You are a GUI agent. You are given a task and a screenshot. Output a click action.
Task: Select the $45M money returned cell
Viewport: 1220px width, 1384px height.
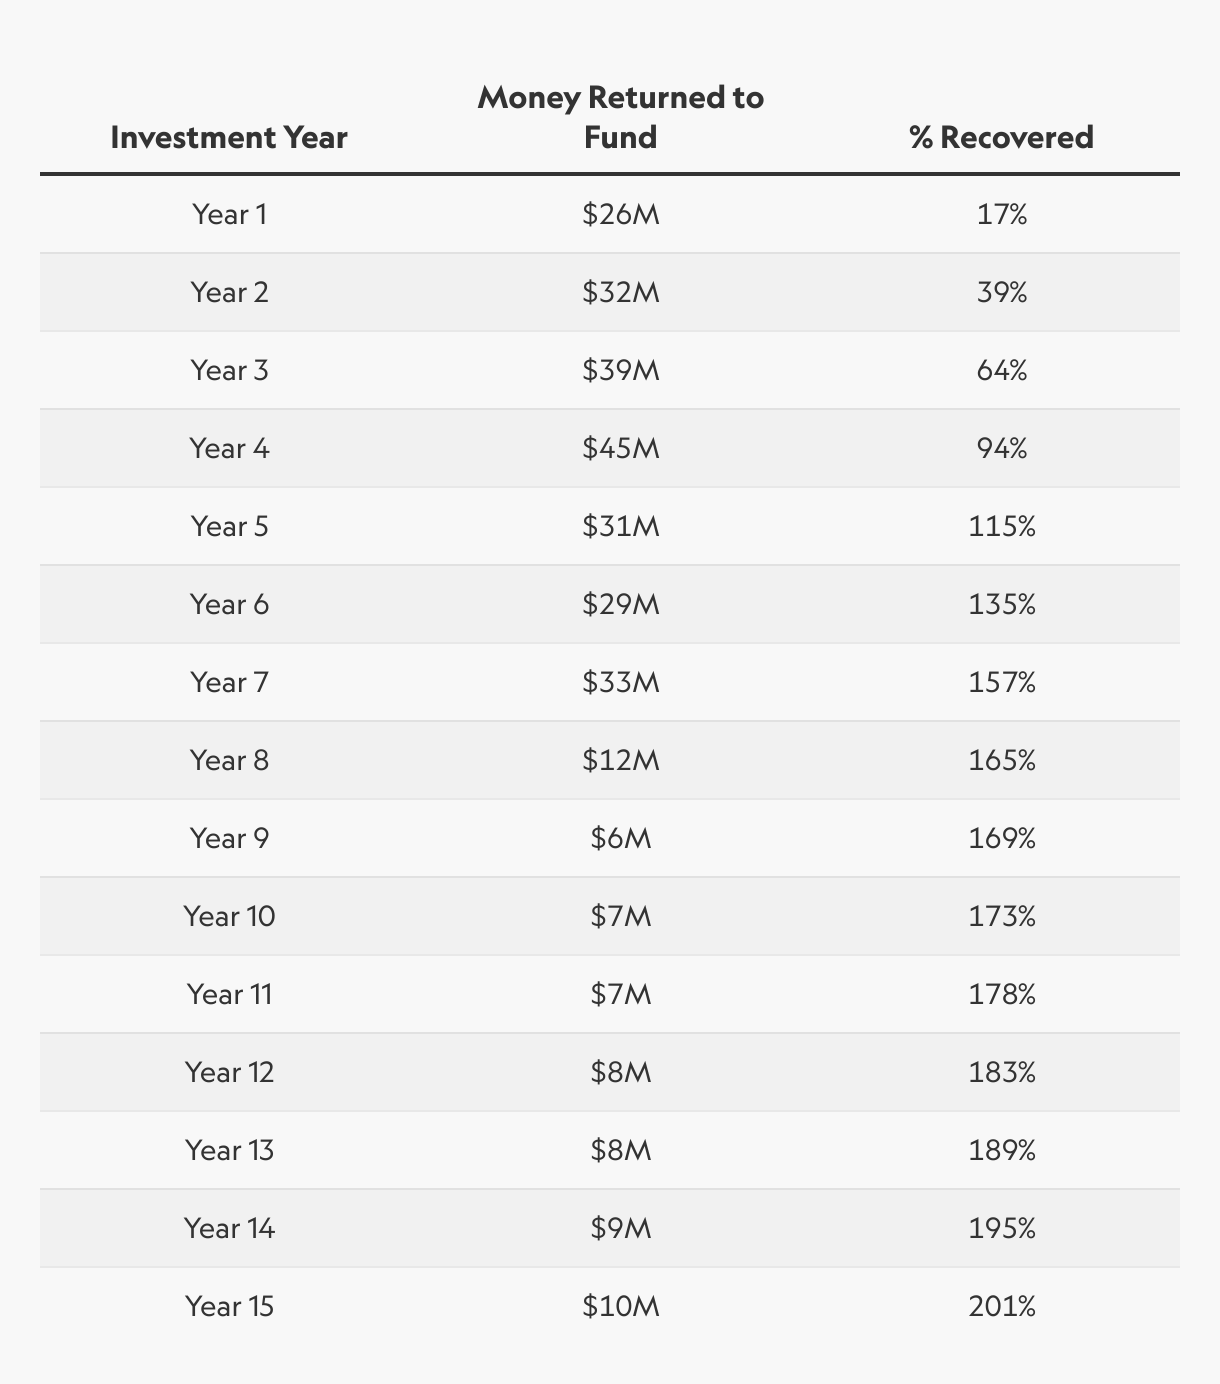620,448
